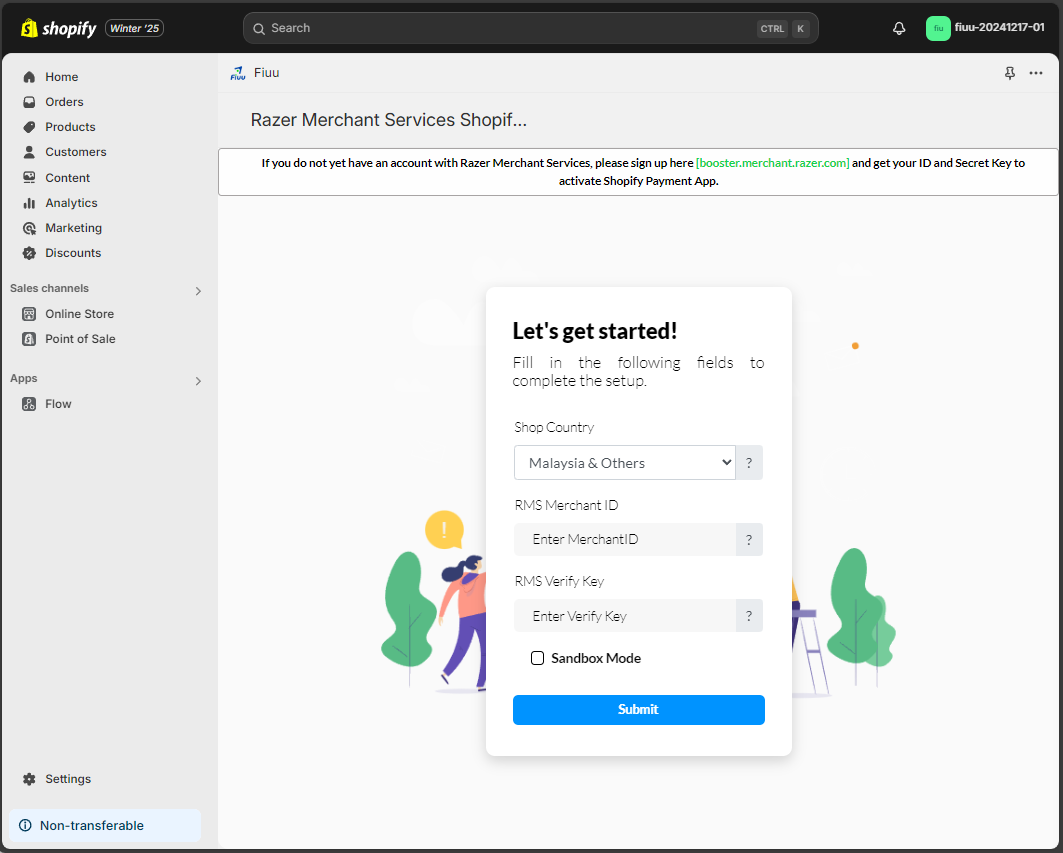Click the Fiuu app logo icon
Viewport: 1063px width, 853px height.
click(238, 73)
